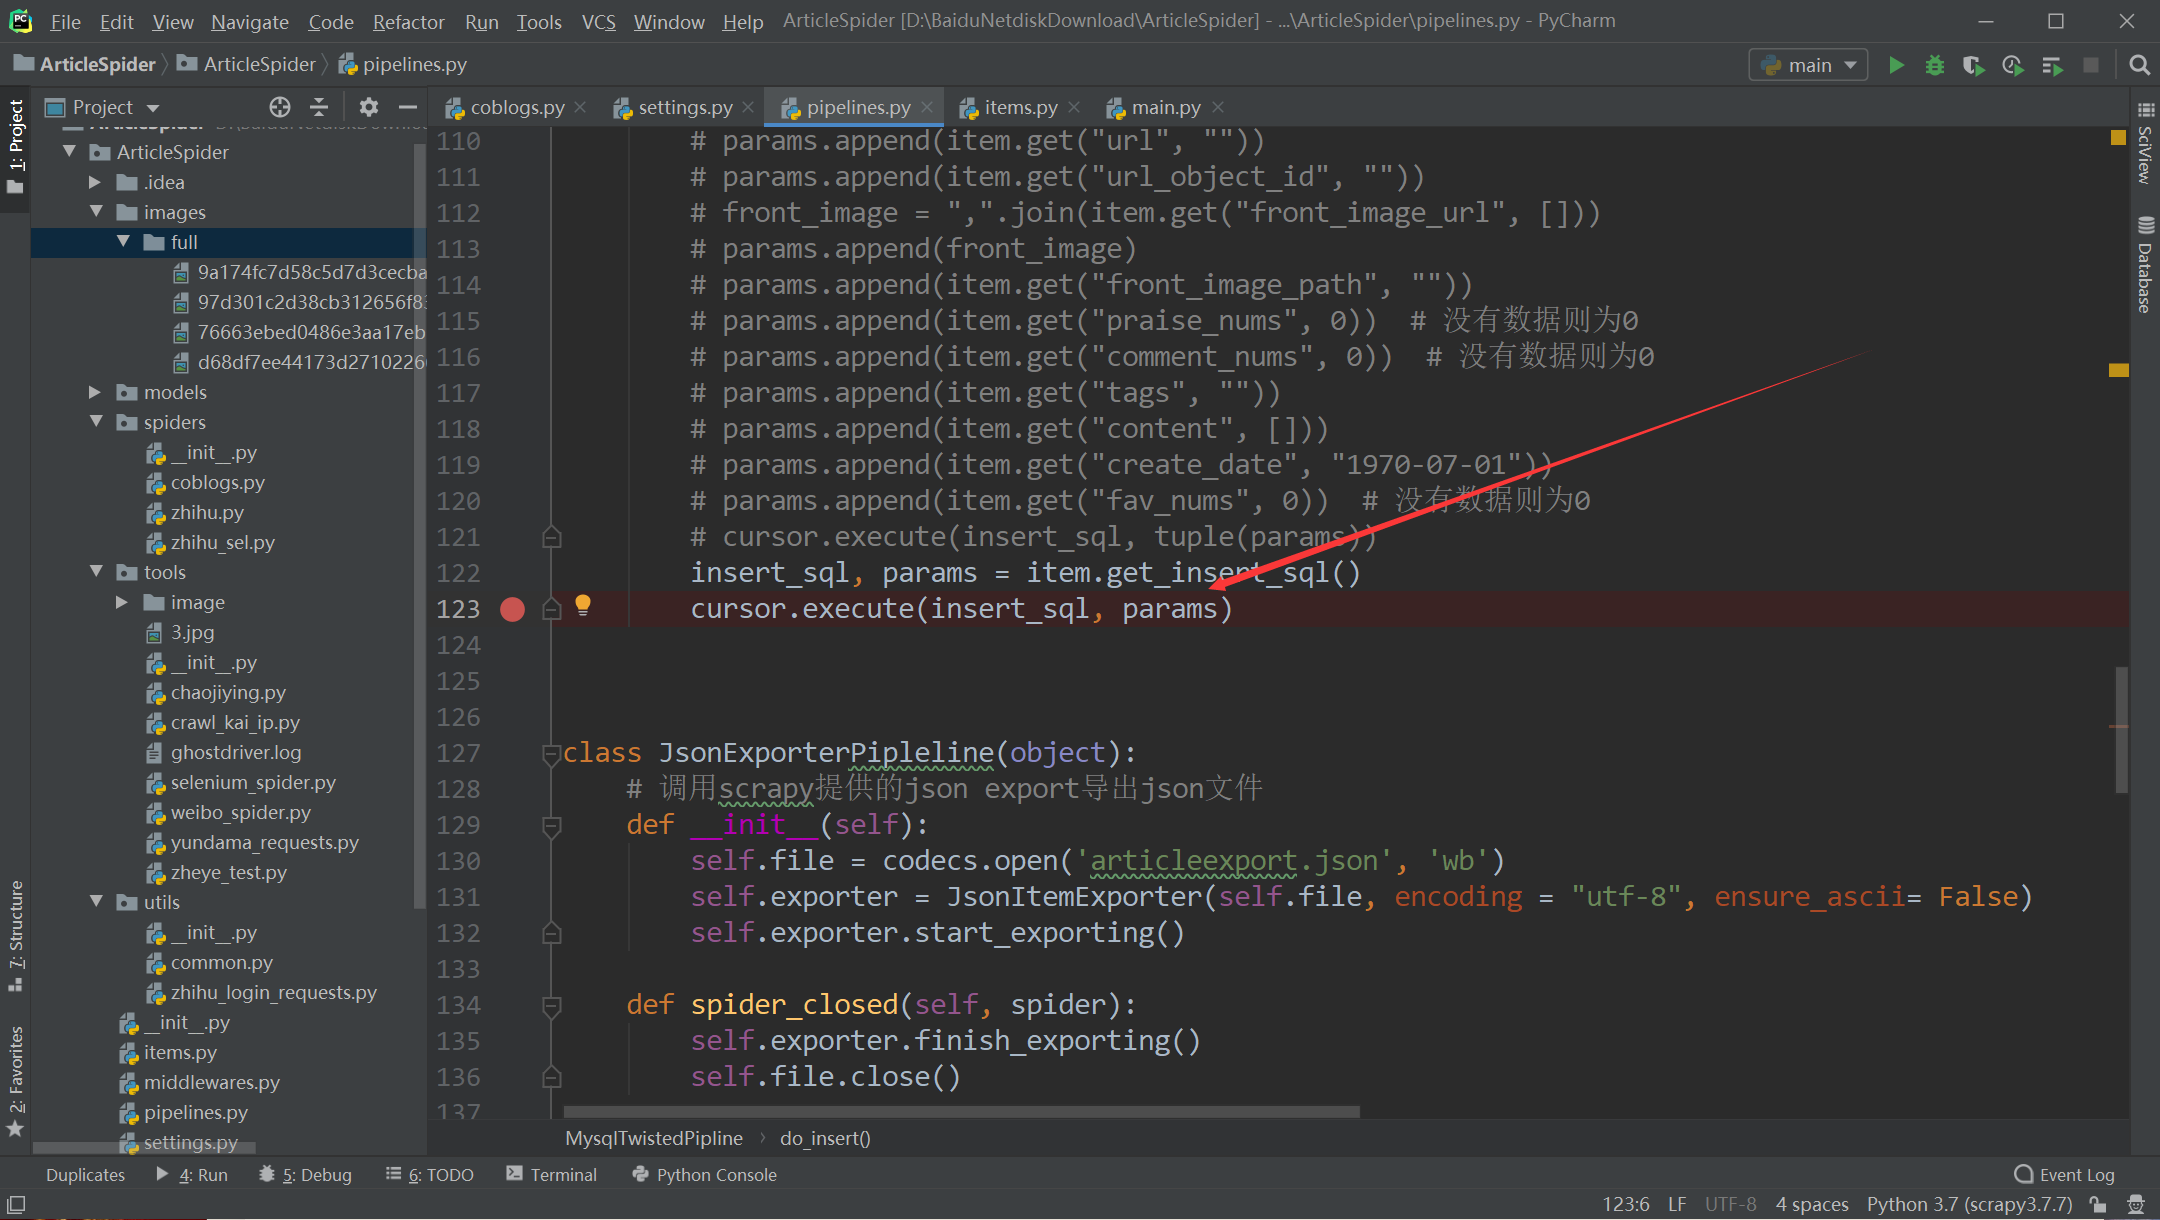The height and width of the screenshot is (1220, 2160).
Task: Open the Database side panel
Action: [2145, 265]
